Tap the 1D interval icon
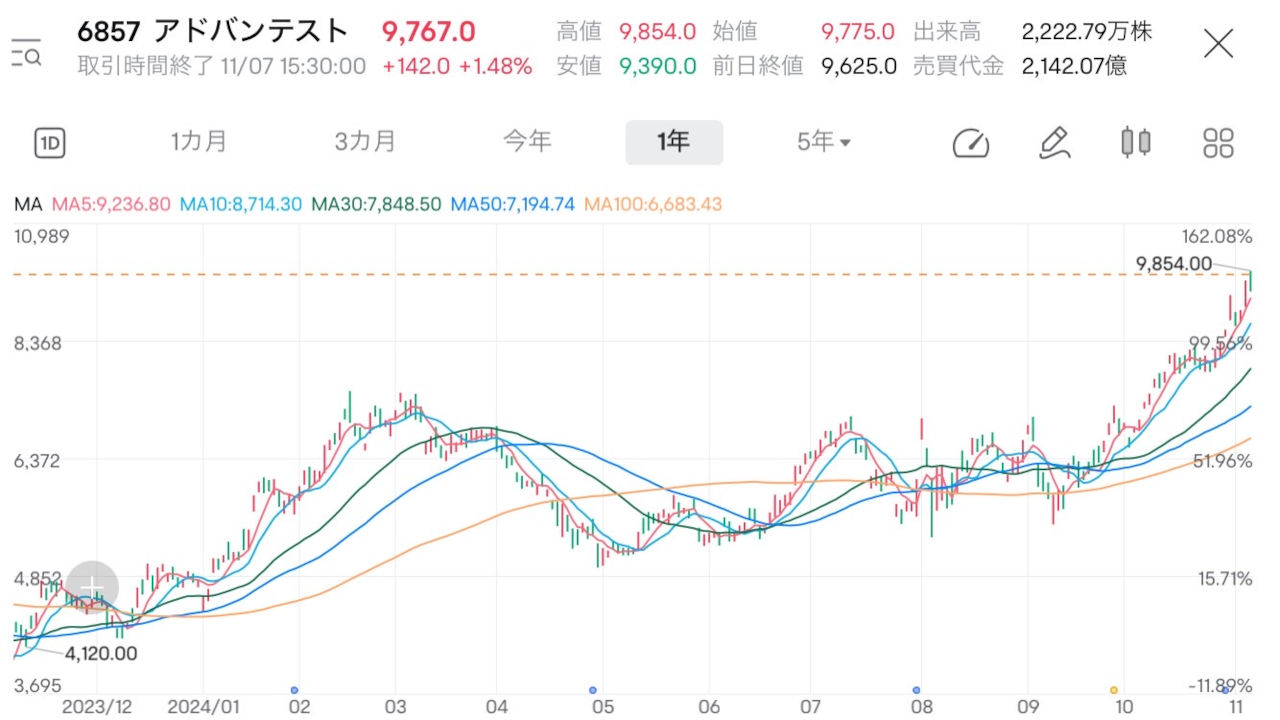The height and width of the screenshot is (720, 1280). (x=49, y=143)
